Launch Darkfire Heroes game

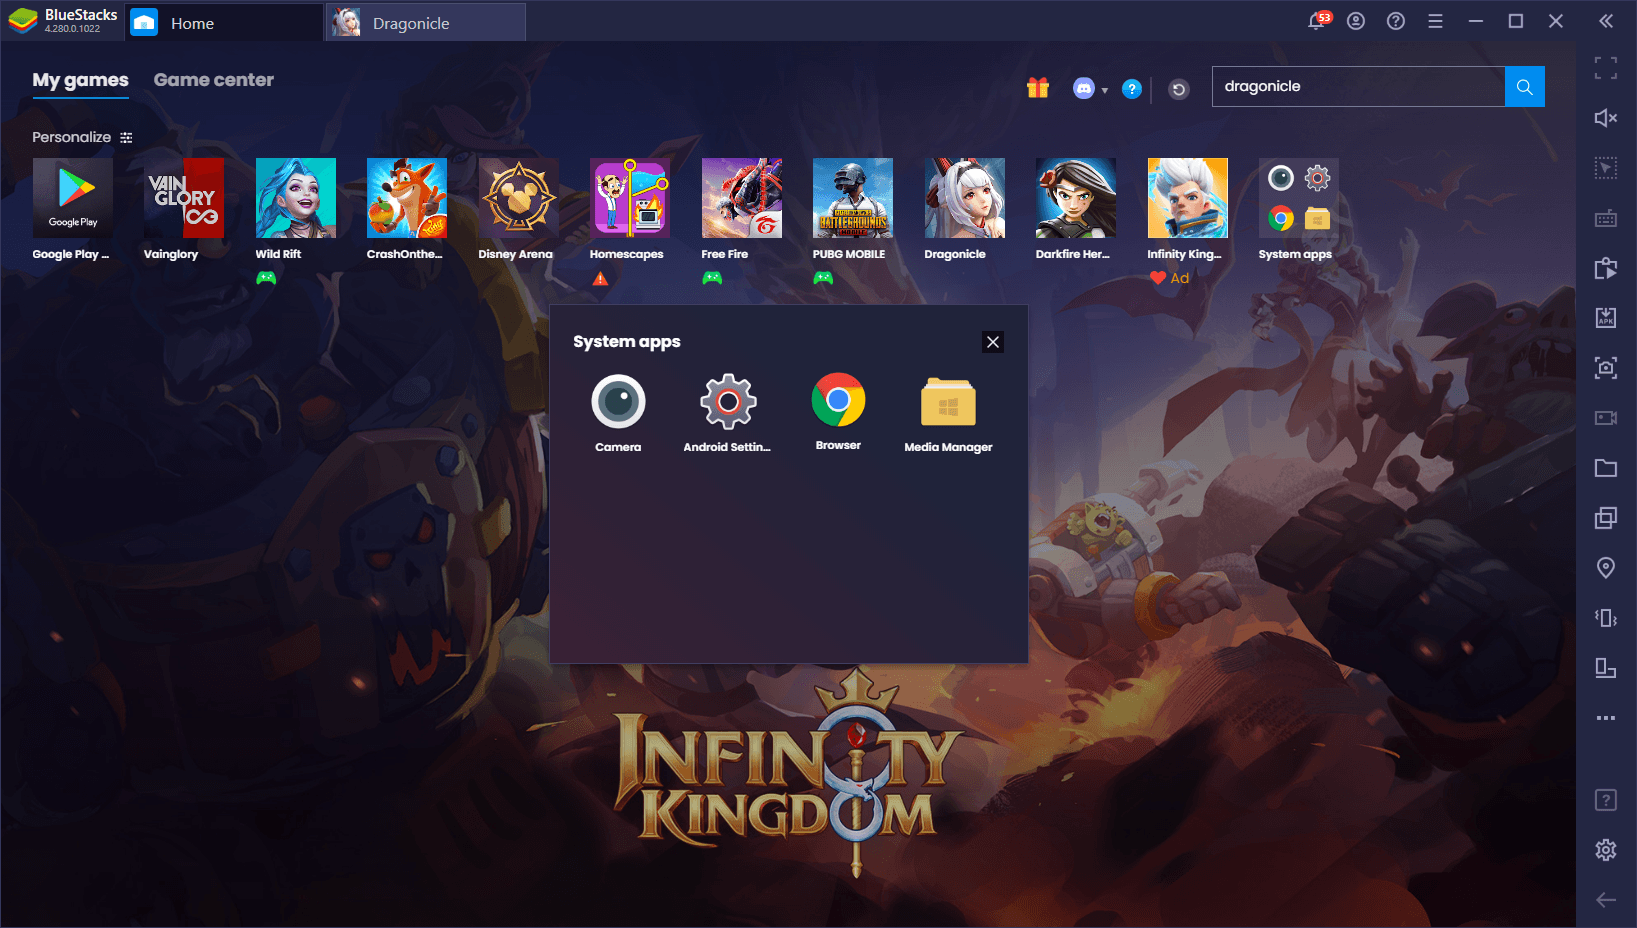coord(1076,198)
